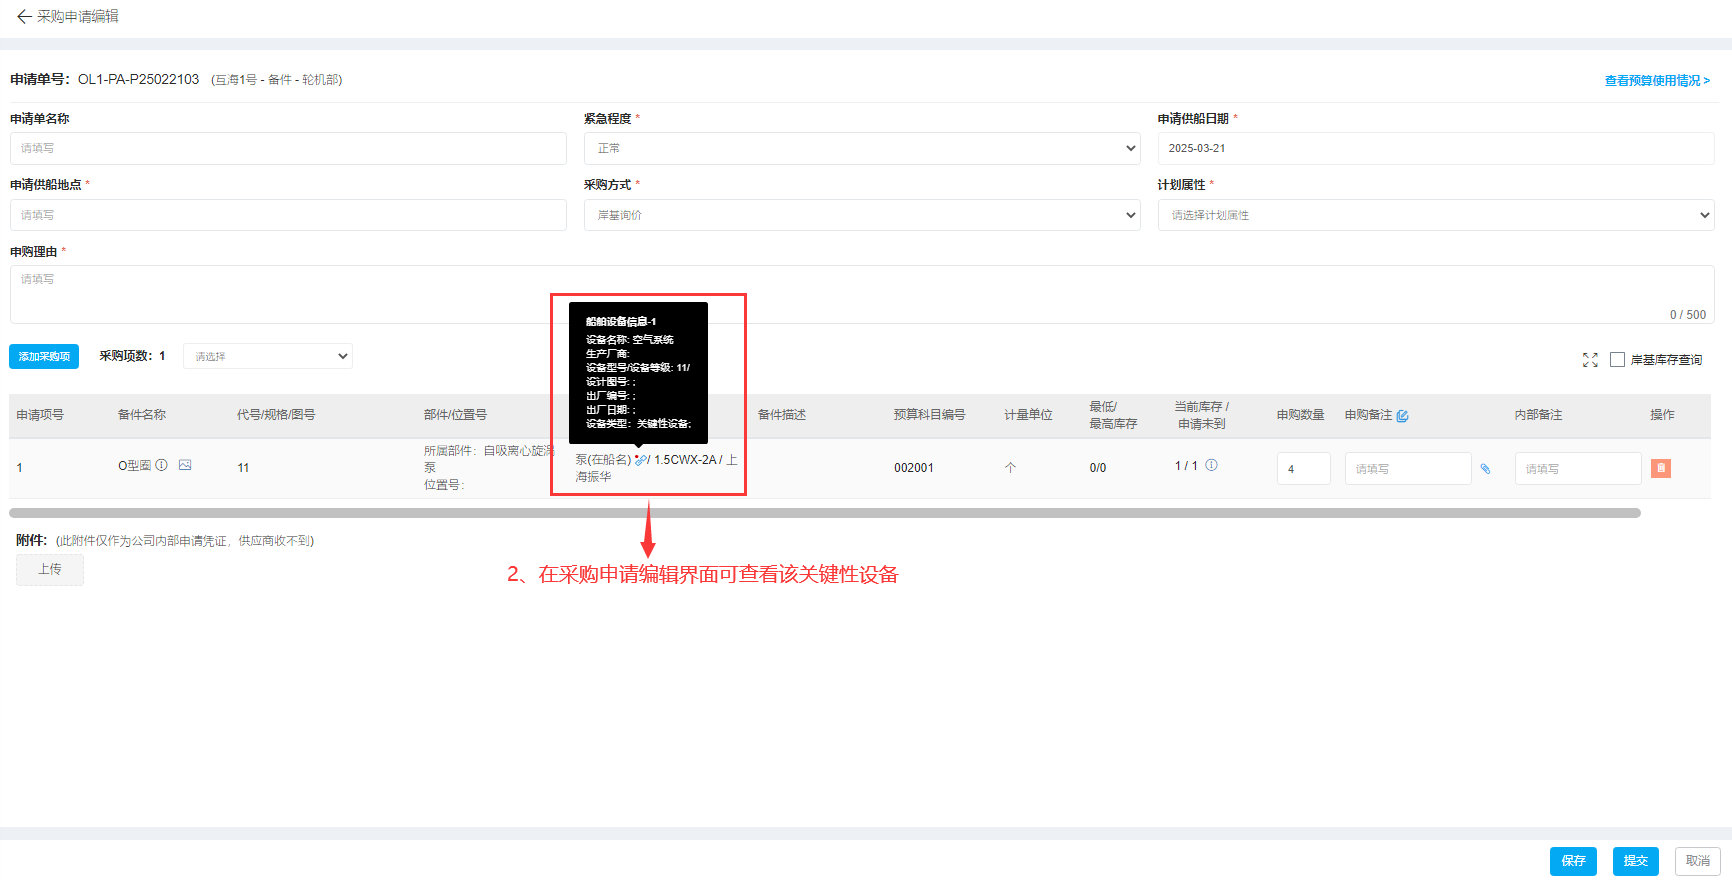Click the 内部备注 input in row 1
Viewport: 1732px width, 882px height.
point(1578,469)
